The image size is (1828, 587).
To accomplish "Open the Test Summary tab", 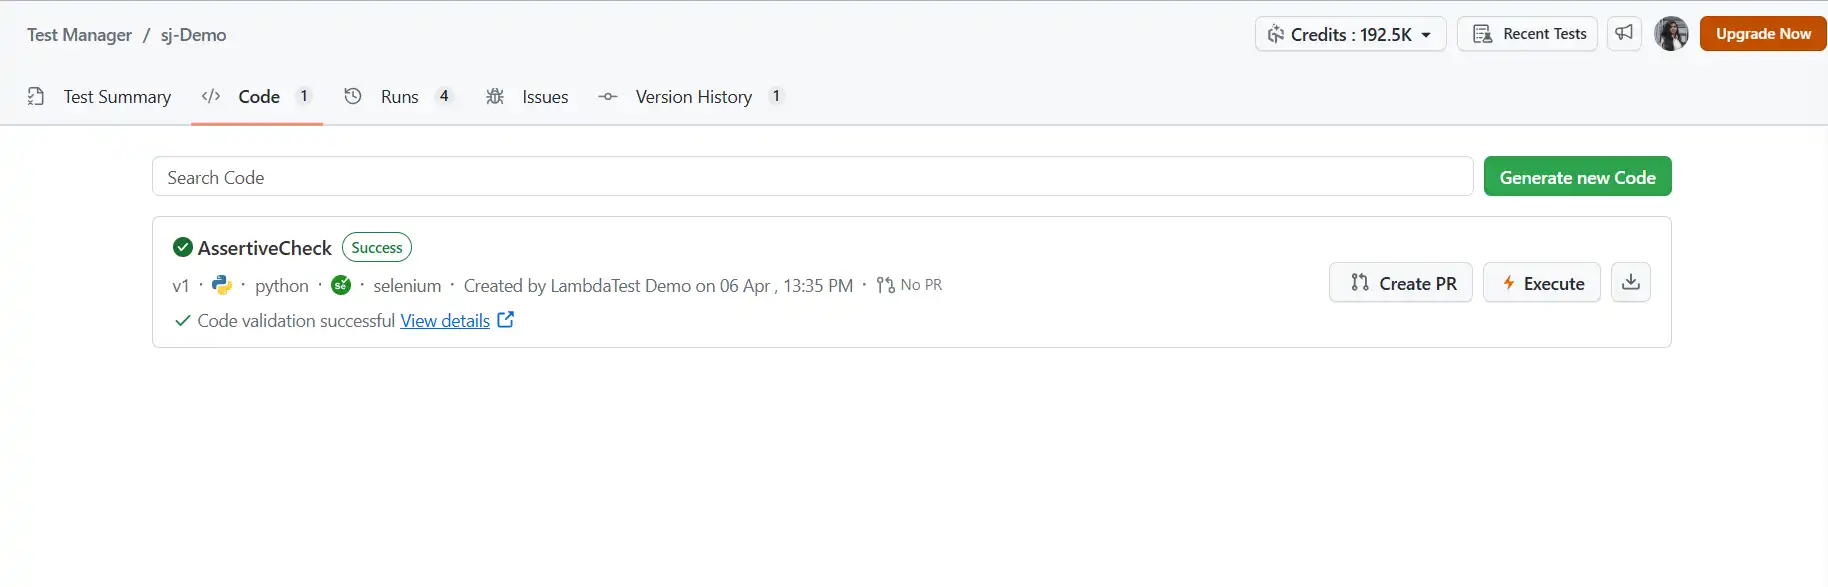I will pos(99,97).
